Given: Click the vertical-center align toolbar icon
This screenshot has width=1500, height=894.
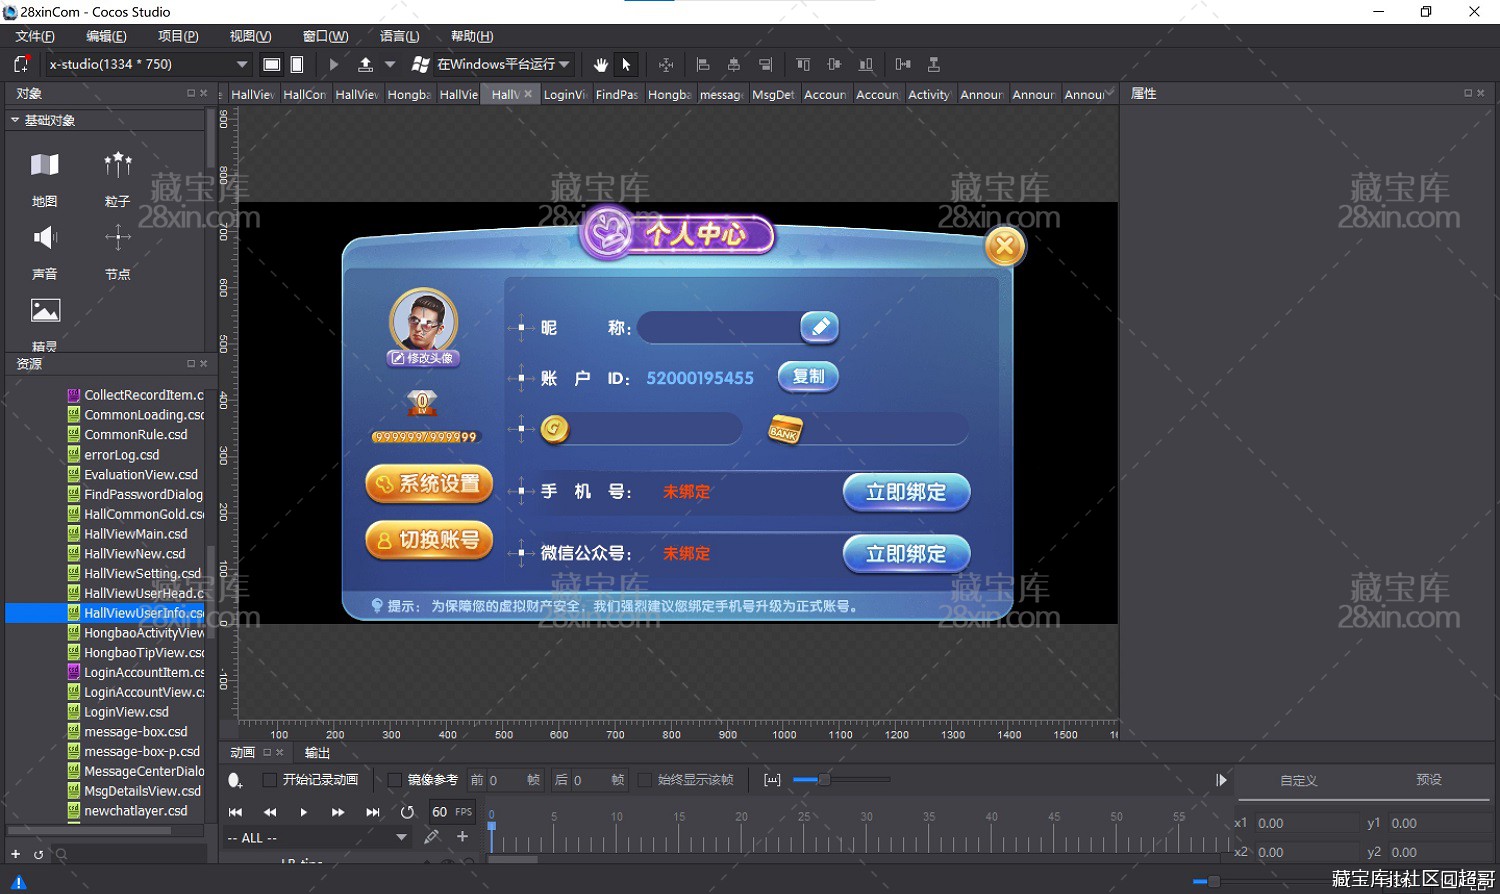Looking at the screenshot, I should tap(834, 64).
